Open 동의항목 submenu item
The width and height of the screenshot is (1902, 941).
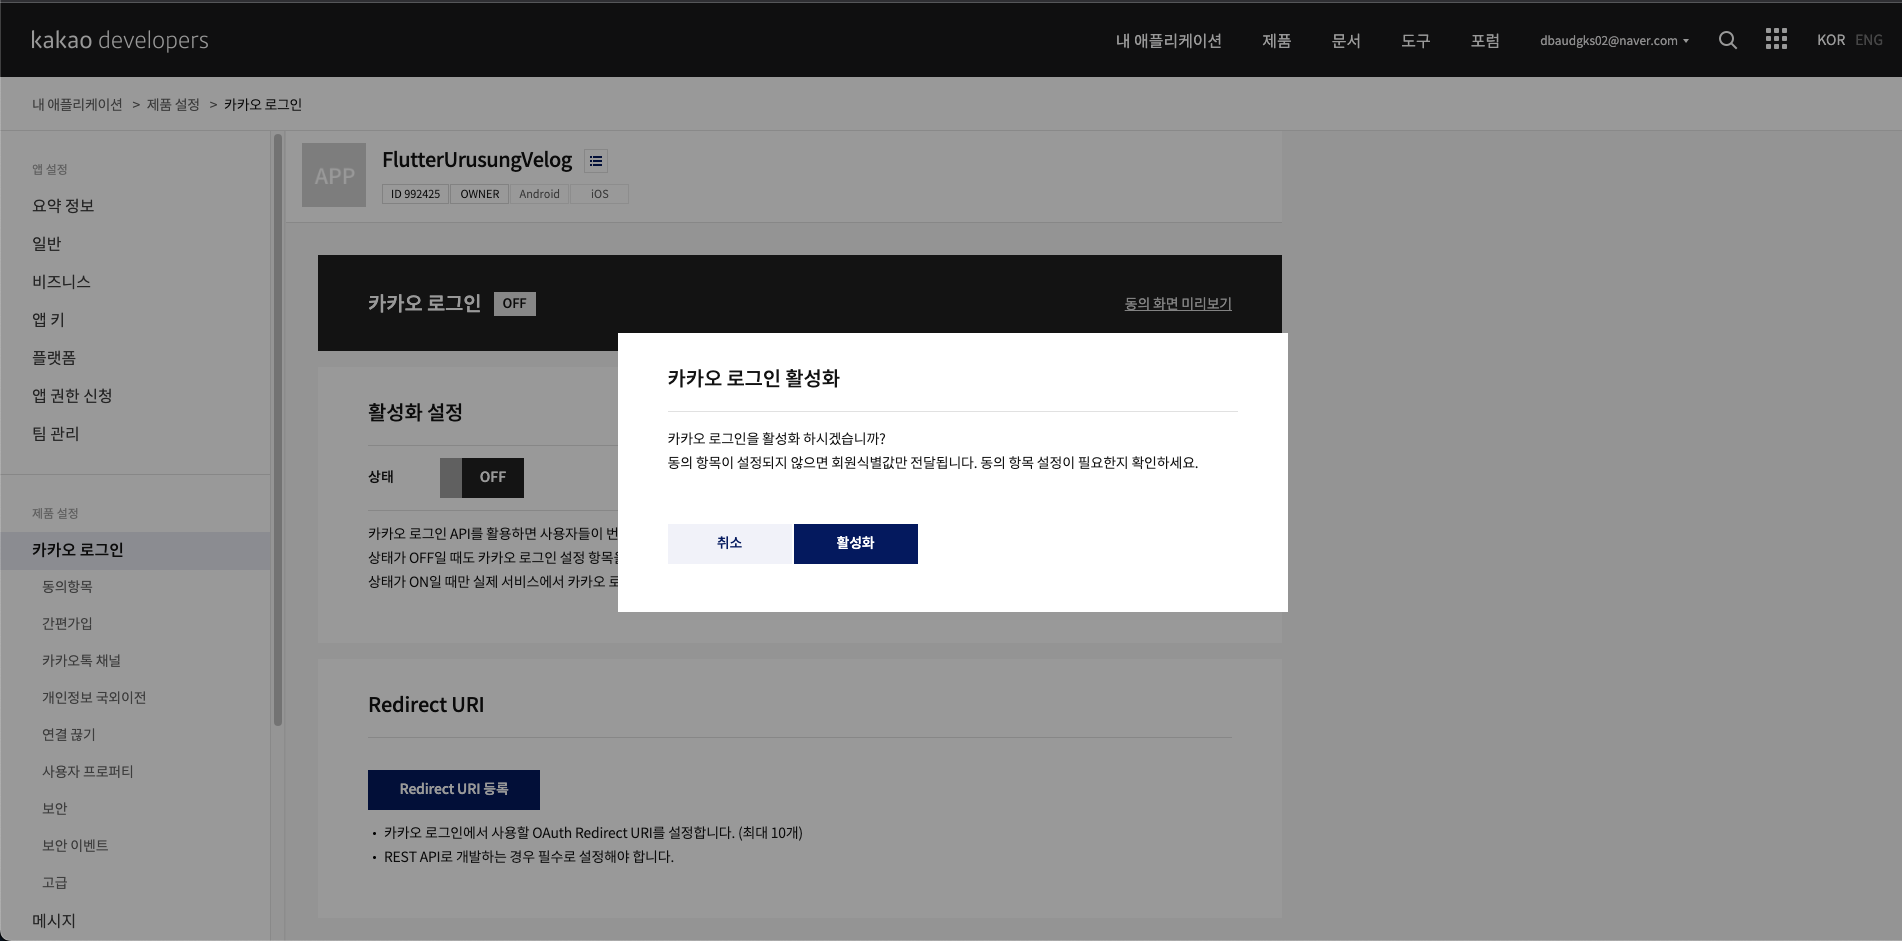67,586
